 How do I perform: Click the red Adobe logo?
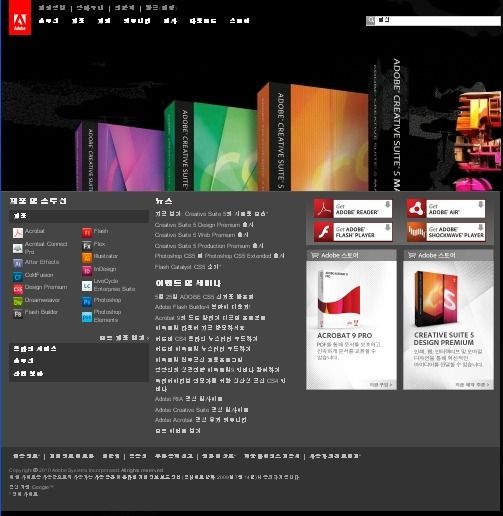click(20, 17)
